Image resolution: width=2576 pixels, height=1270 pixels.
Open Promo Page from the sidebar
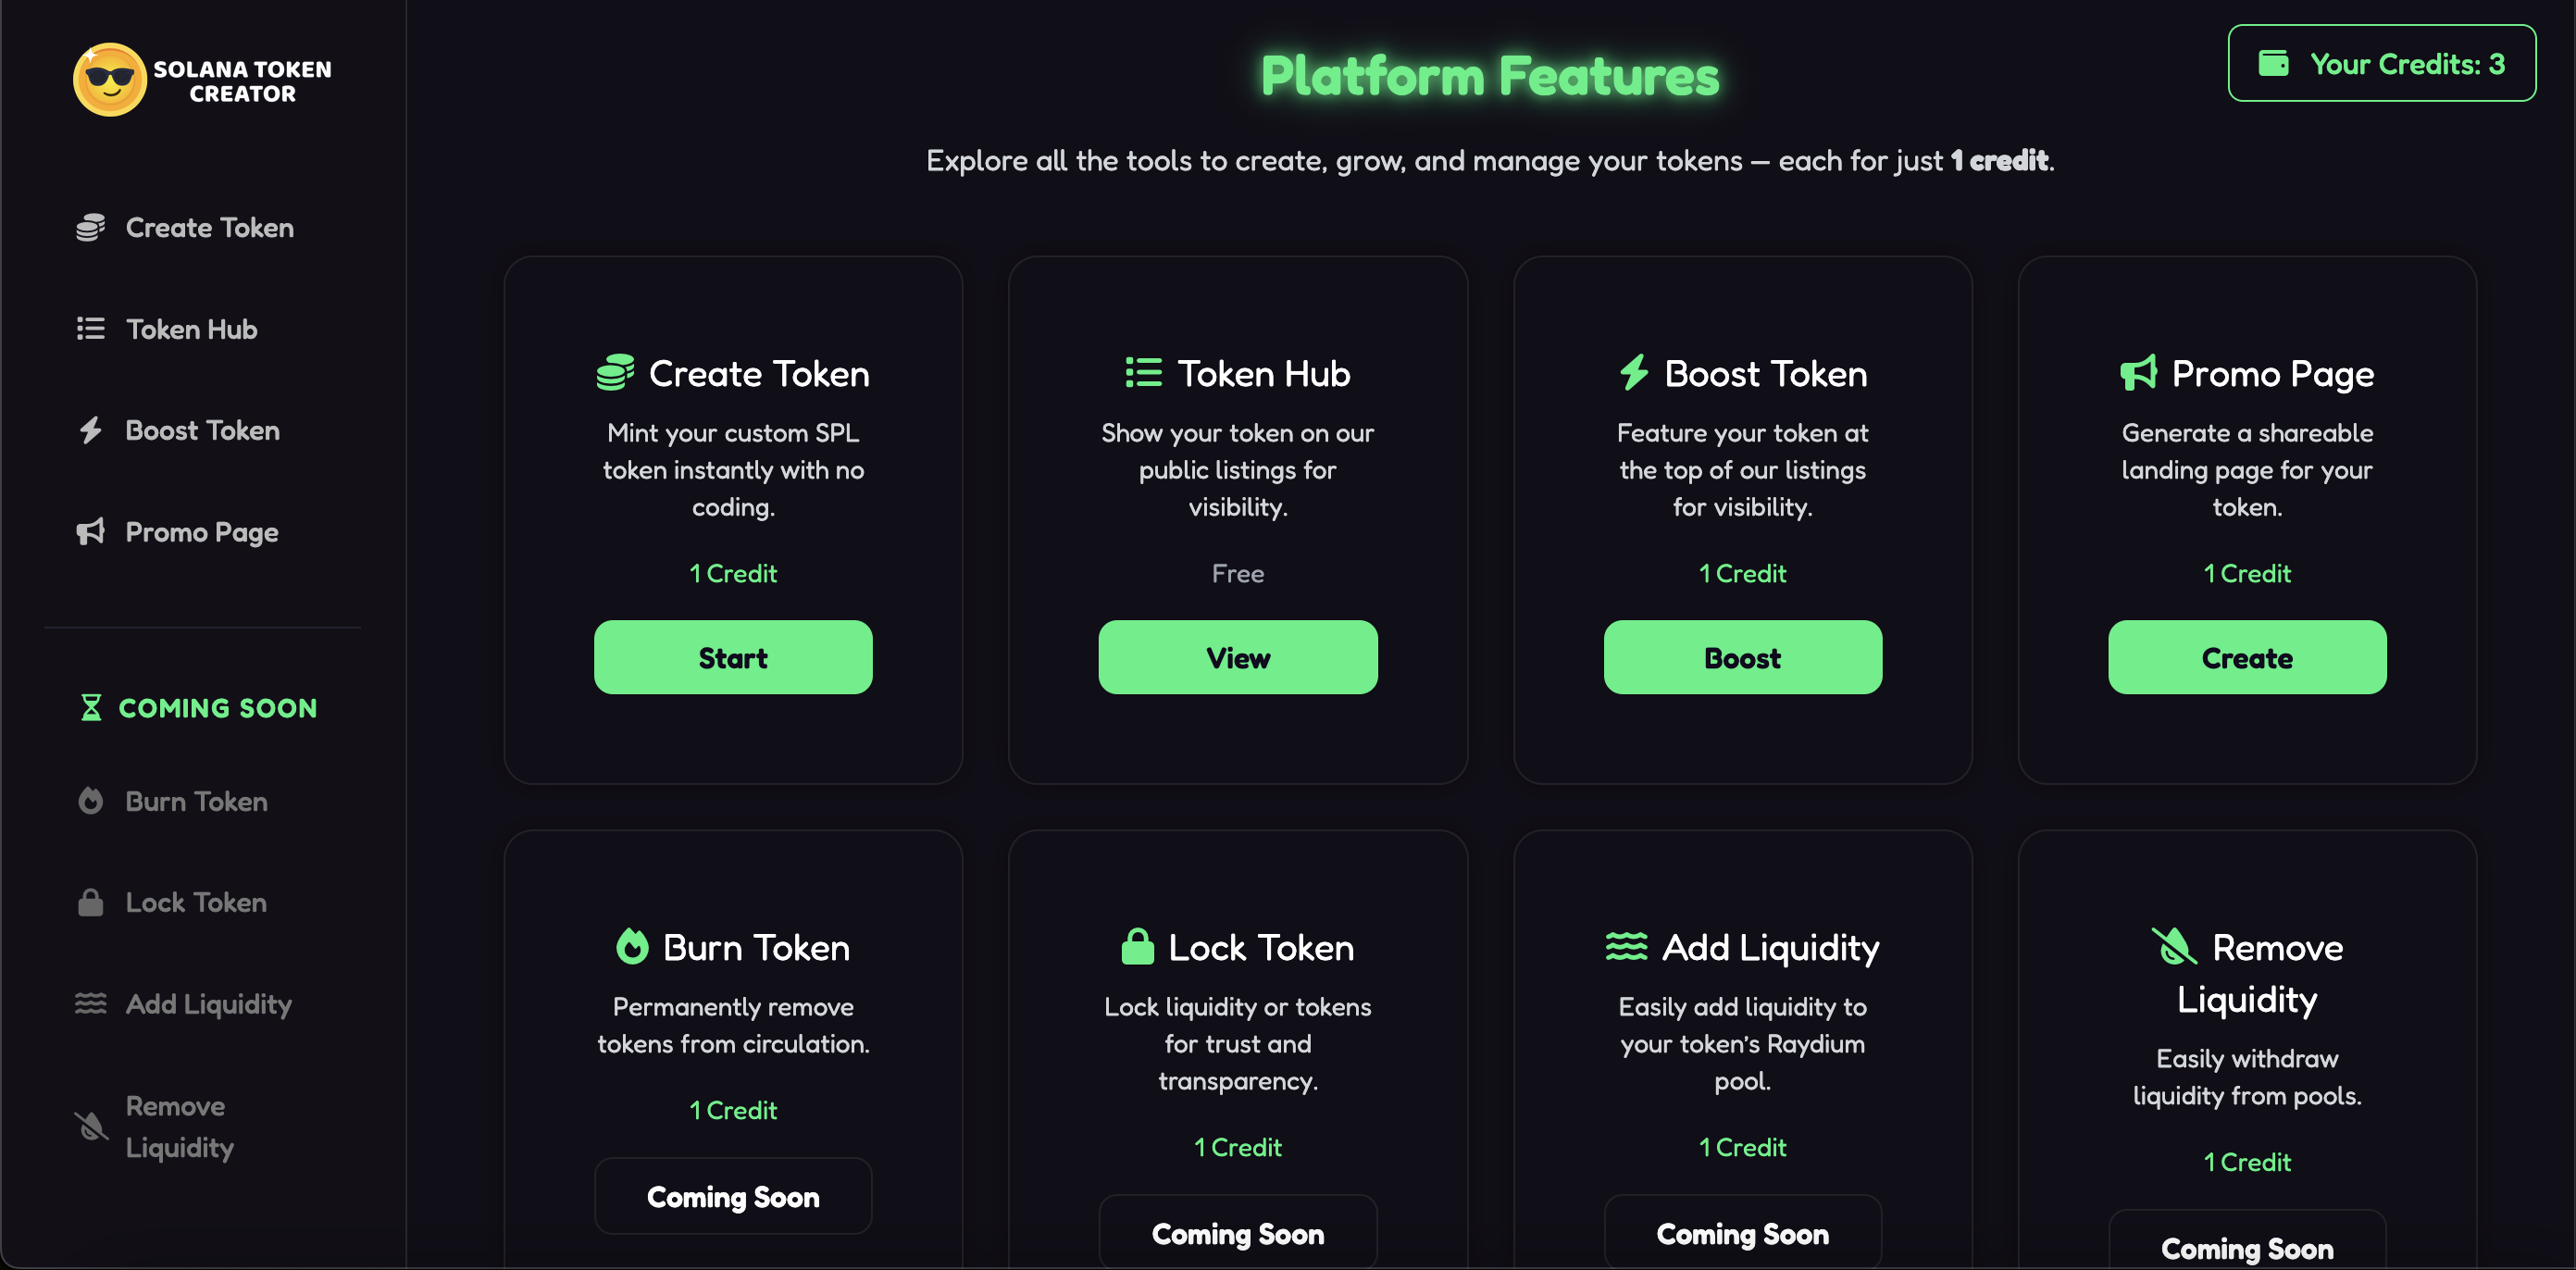tap(201, 532)
